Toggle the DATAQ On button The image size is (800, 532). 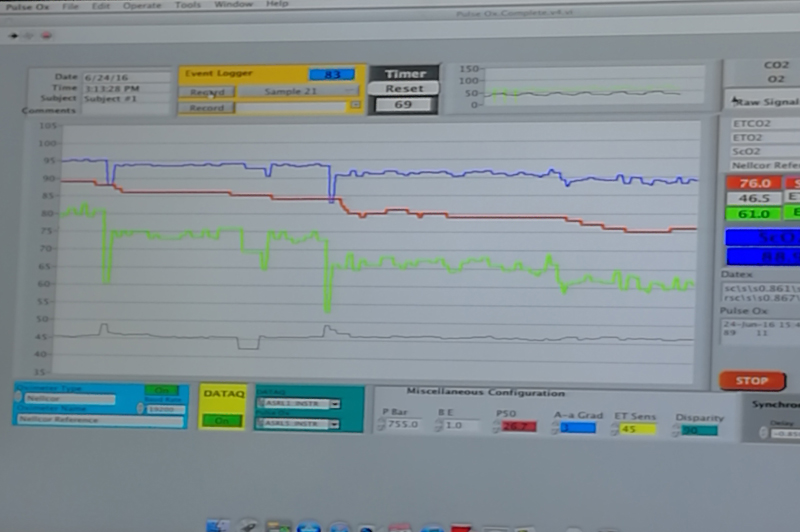tap(221, 421)
